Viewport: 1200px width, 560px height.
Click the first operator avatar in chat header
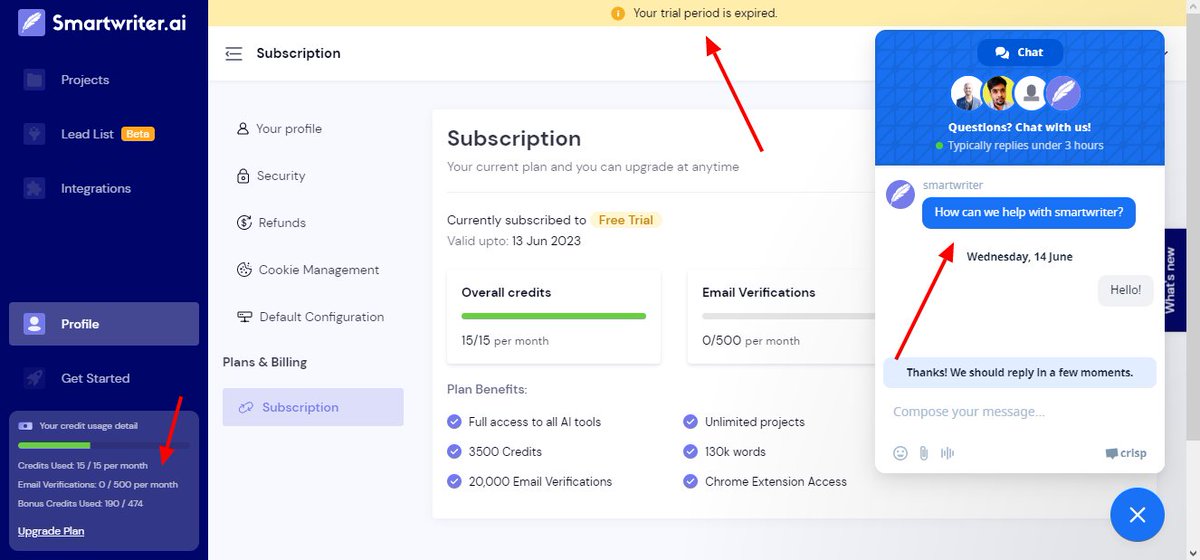coord(968,94)
